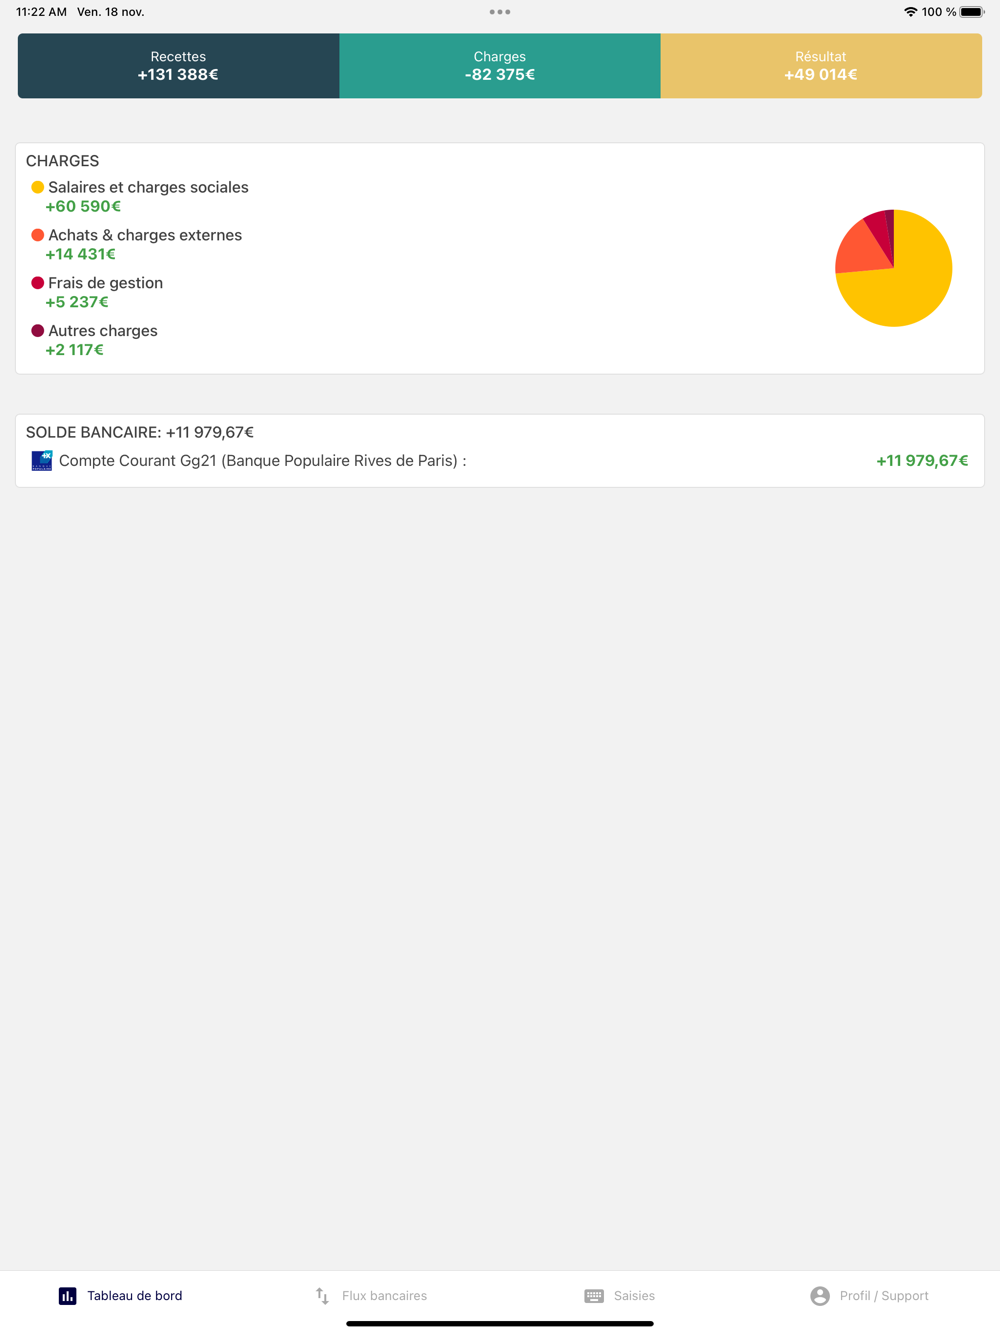Tap the Saisies keyboard icon
The height and width of the screenshot is (1334, 1000).
click(594, 1296)
